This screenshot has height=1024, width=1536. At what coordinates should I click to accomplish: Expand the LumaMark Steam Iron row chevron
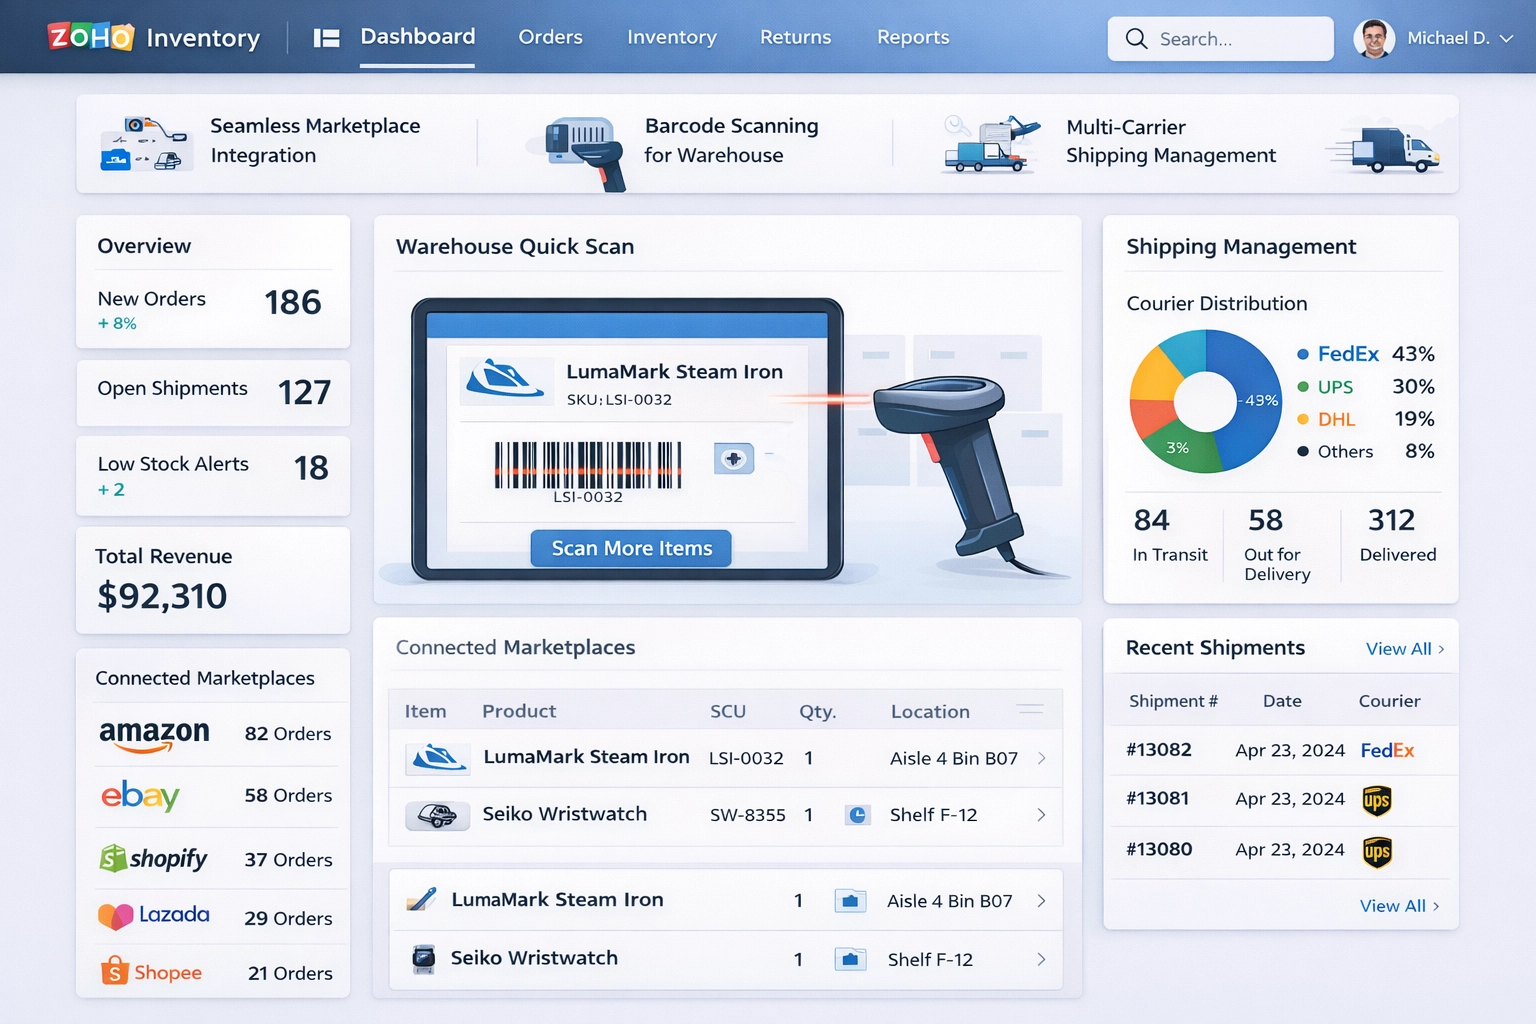1040,758
